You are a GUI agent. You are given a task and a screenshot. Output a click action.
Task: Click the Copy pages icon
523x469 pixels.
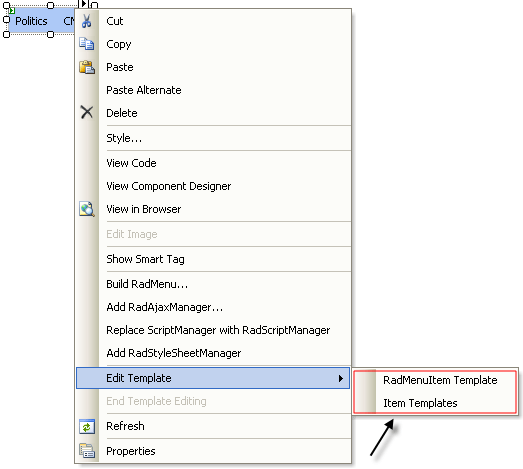click(87, 44)
